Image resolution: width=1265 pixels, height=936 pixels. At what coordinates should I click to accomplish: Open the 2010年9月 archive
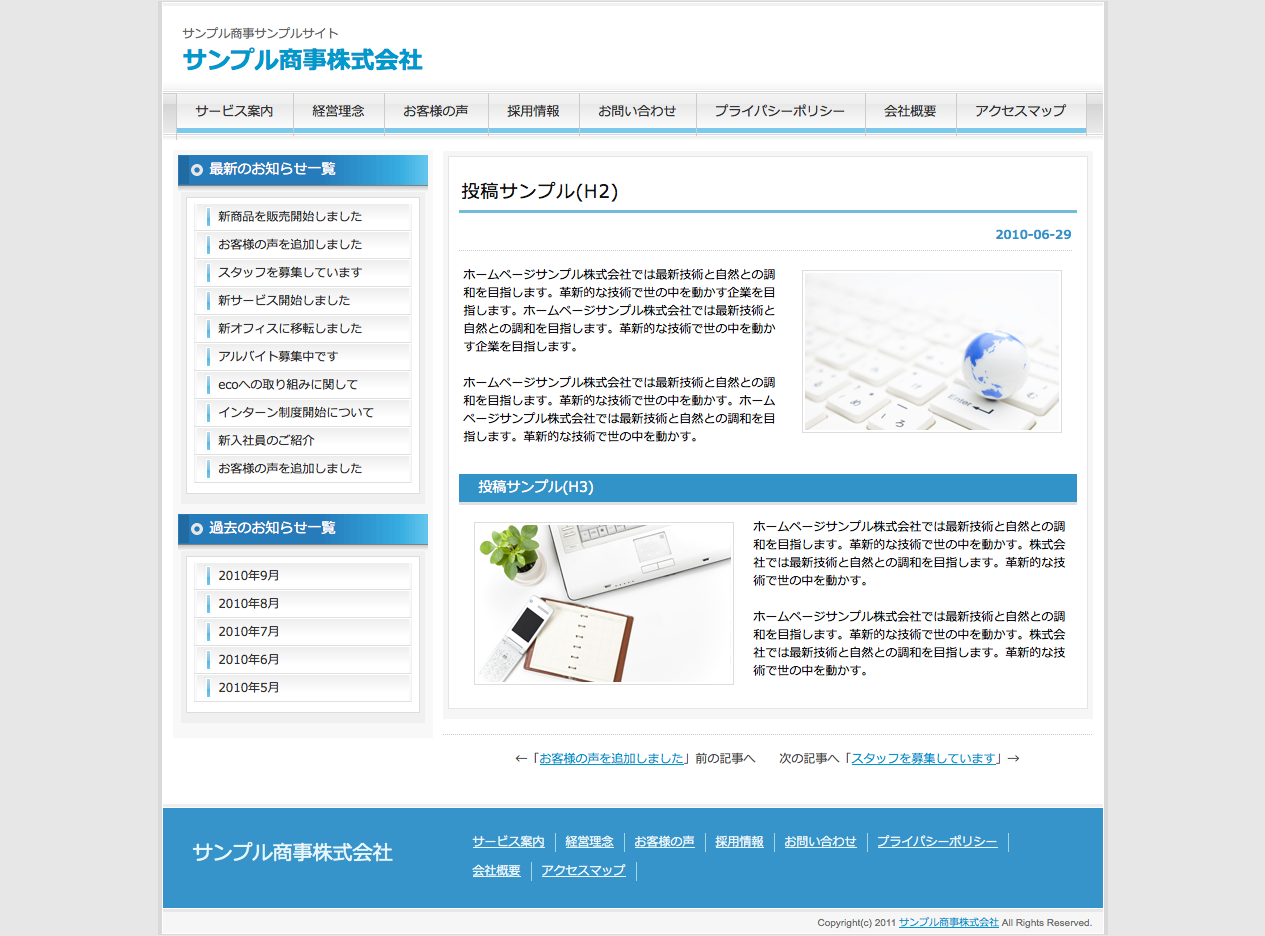[249, 576]
